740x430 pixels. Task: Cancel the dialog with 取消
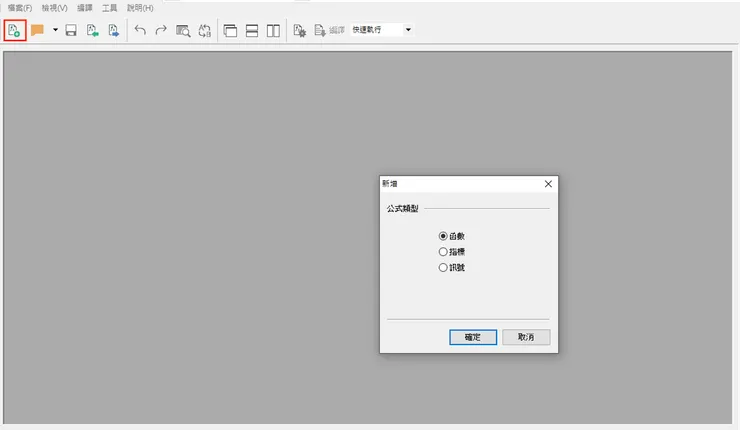[526, 337]
